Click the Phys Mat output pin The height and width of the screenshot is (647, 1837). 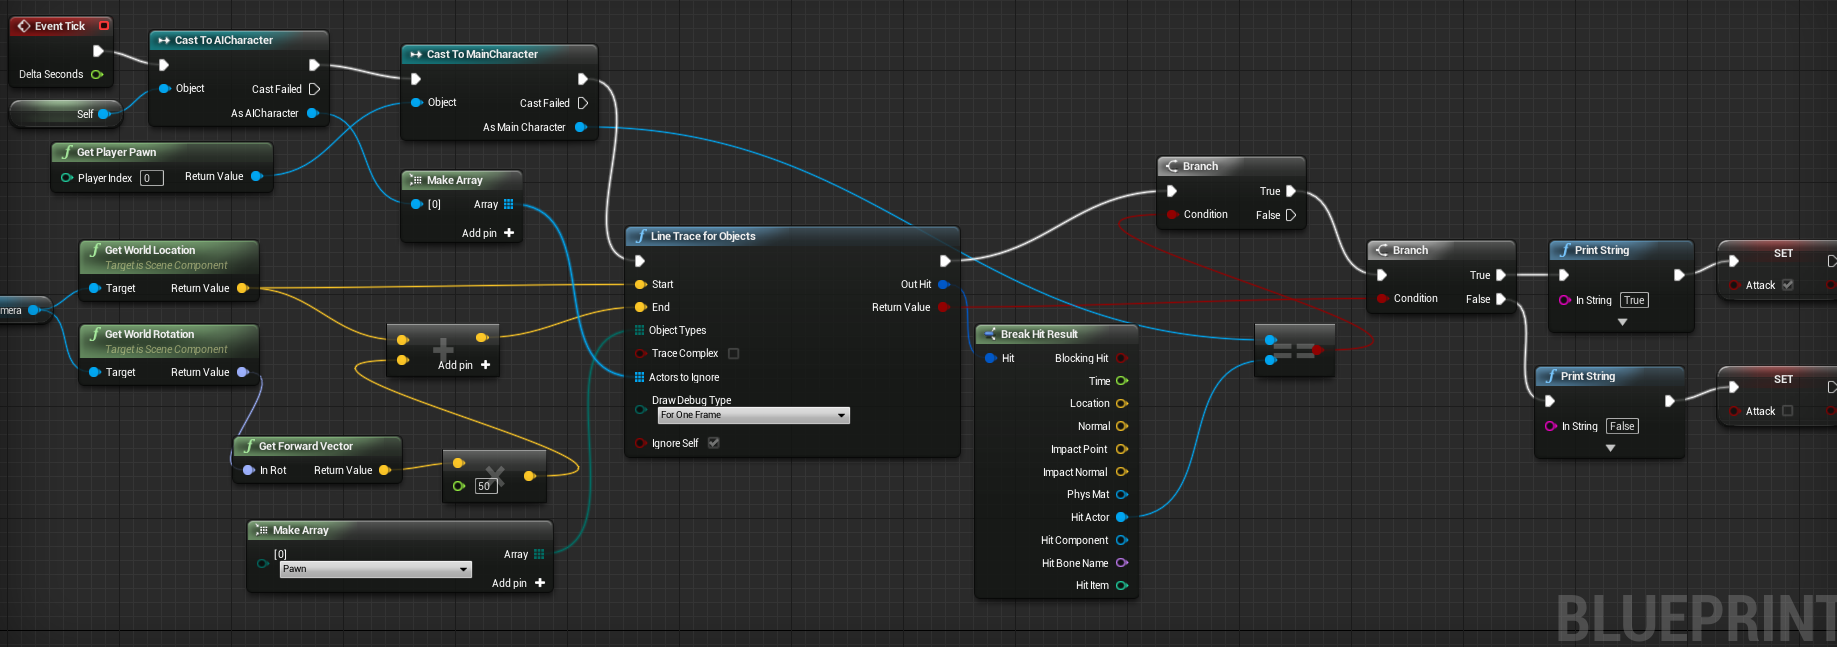[1122, 494]
